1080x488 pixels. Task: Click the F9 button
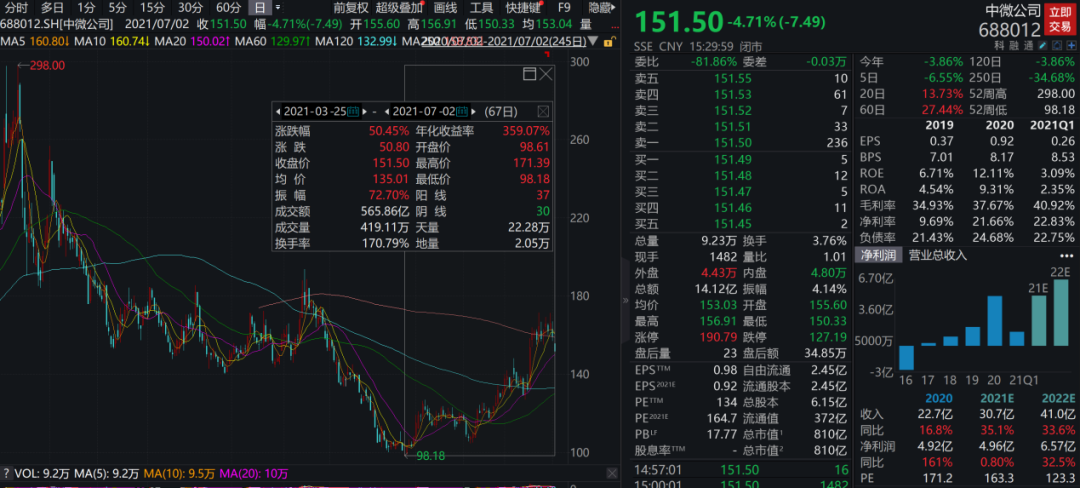[564, 8]
